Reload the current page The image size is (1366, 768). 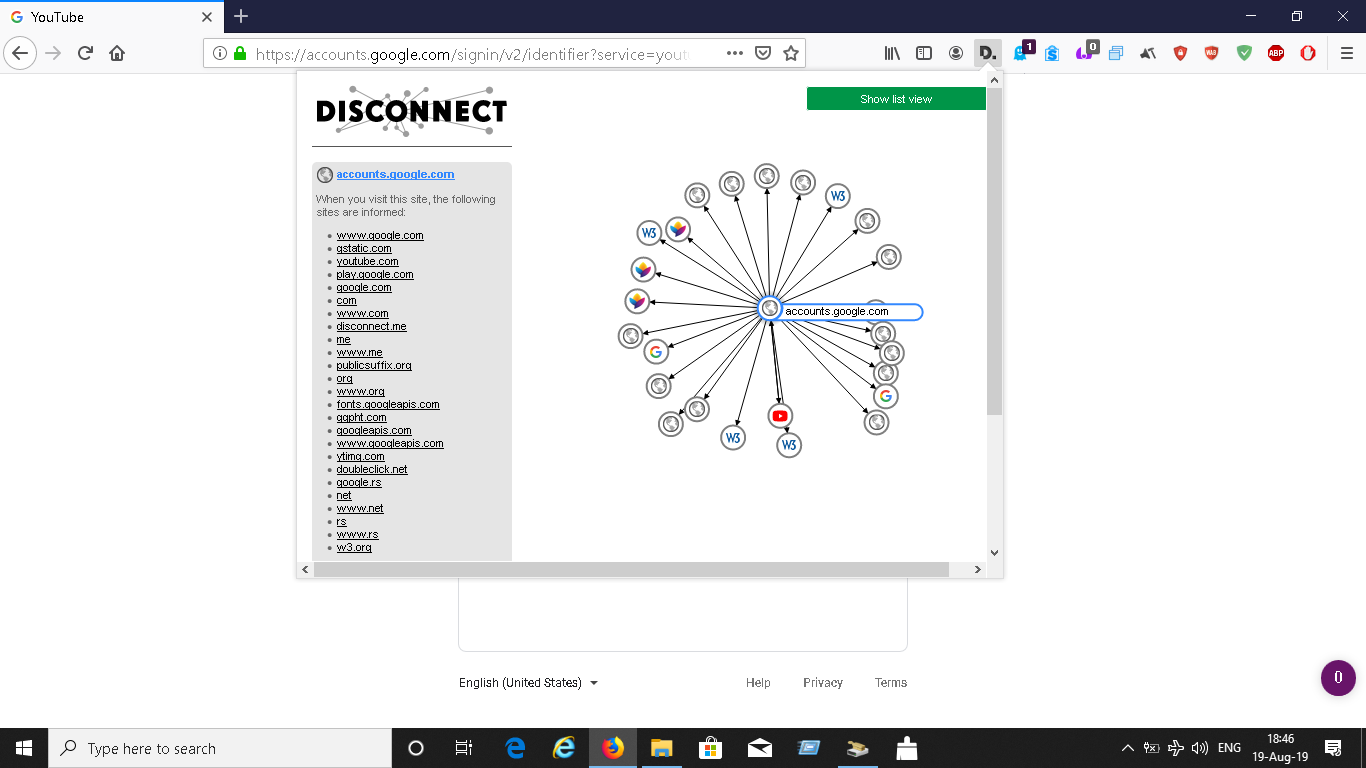[85, 53]
